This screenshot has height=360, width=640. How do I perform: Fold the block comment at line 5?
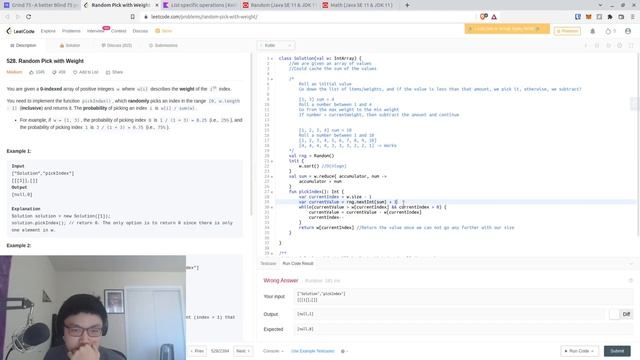272,79
